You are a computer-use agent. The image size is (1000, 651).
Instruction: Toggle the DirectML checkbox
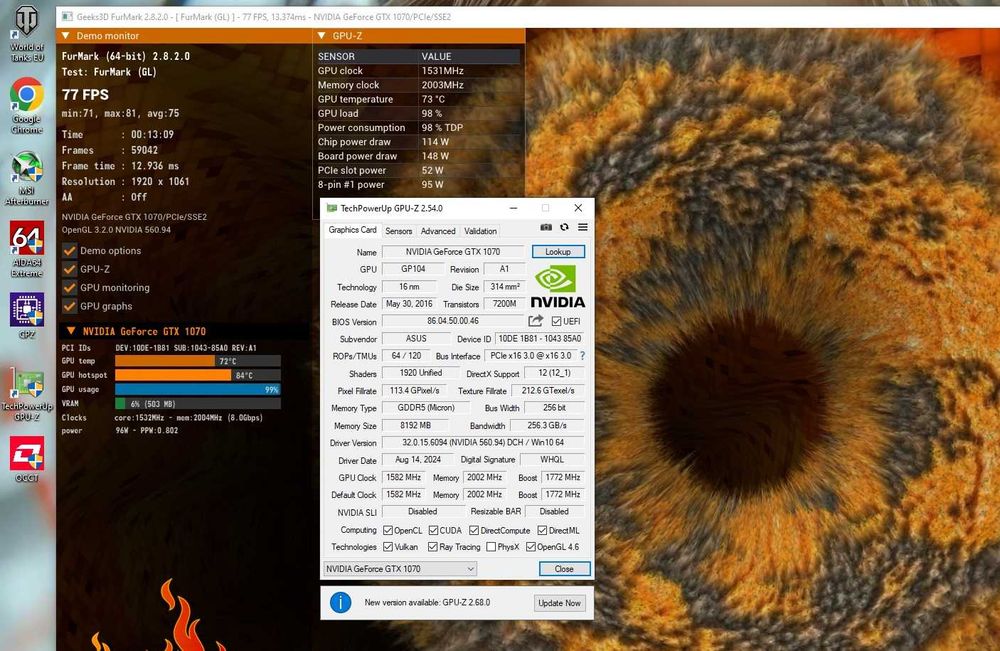pos(542,530)
